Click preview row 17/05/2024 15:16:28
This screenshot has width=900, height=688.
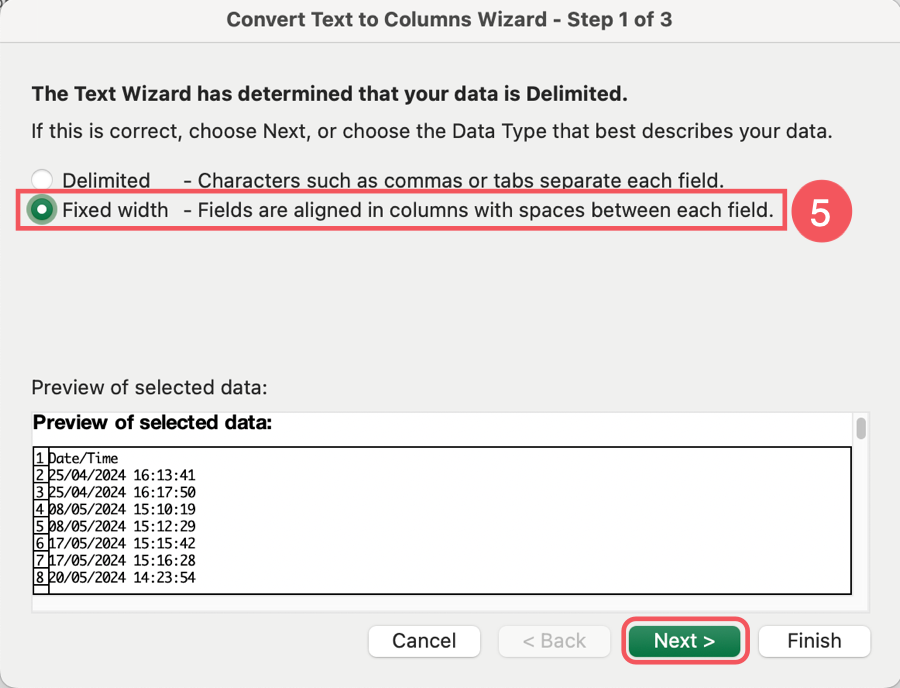coord(122,560)
